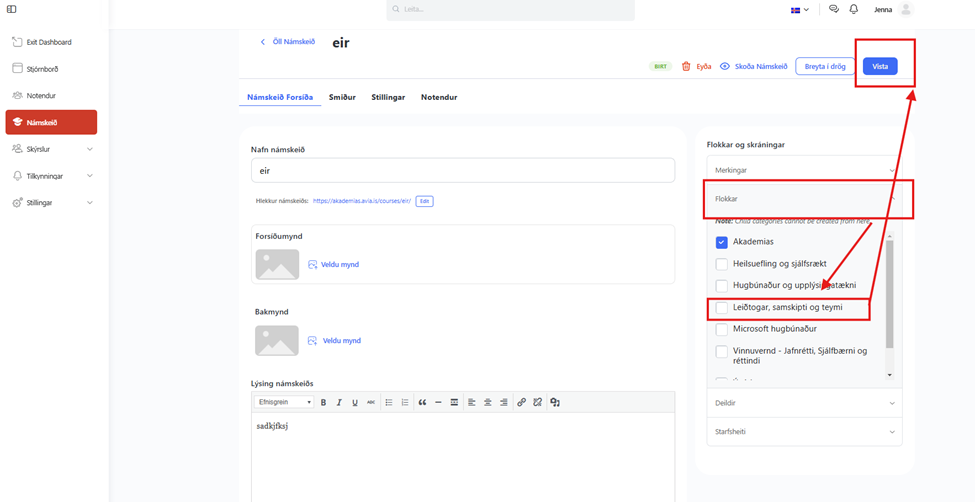This screenshot has width=975, height=502.
Task: Open Námskeið in the sidebar
Action: (x=51, y=122)
